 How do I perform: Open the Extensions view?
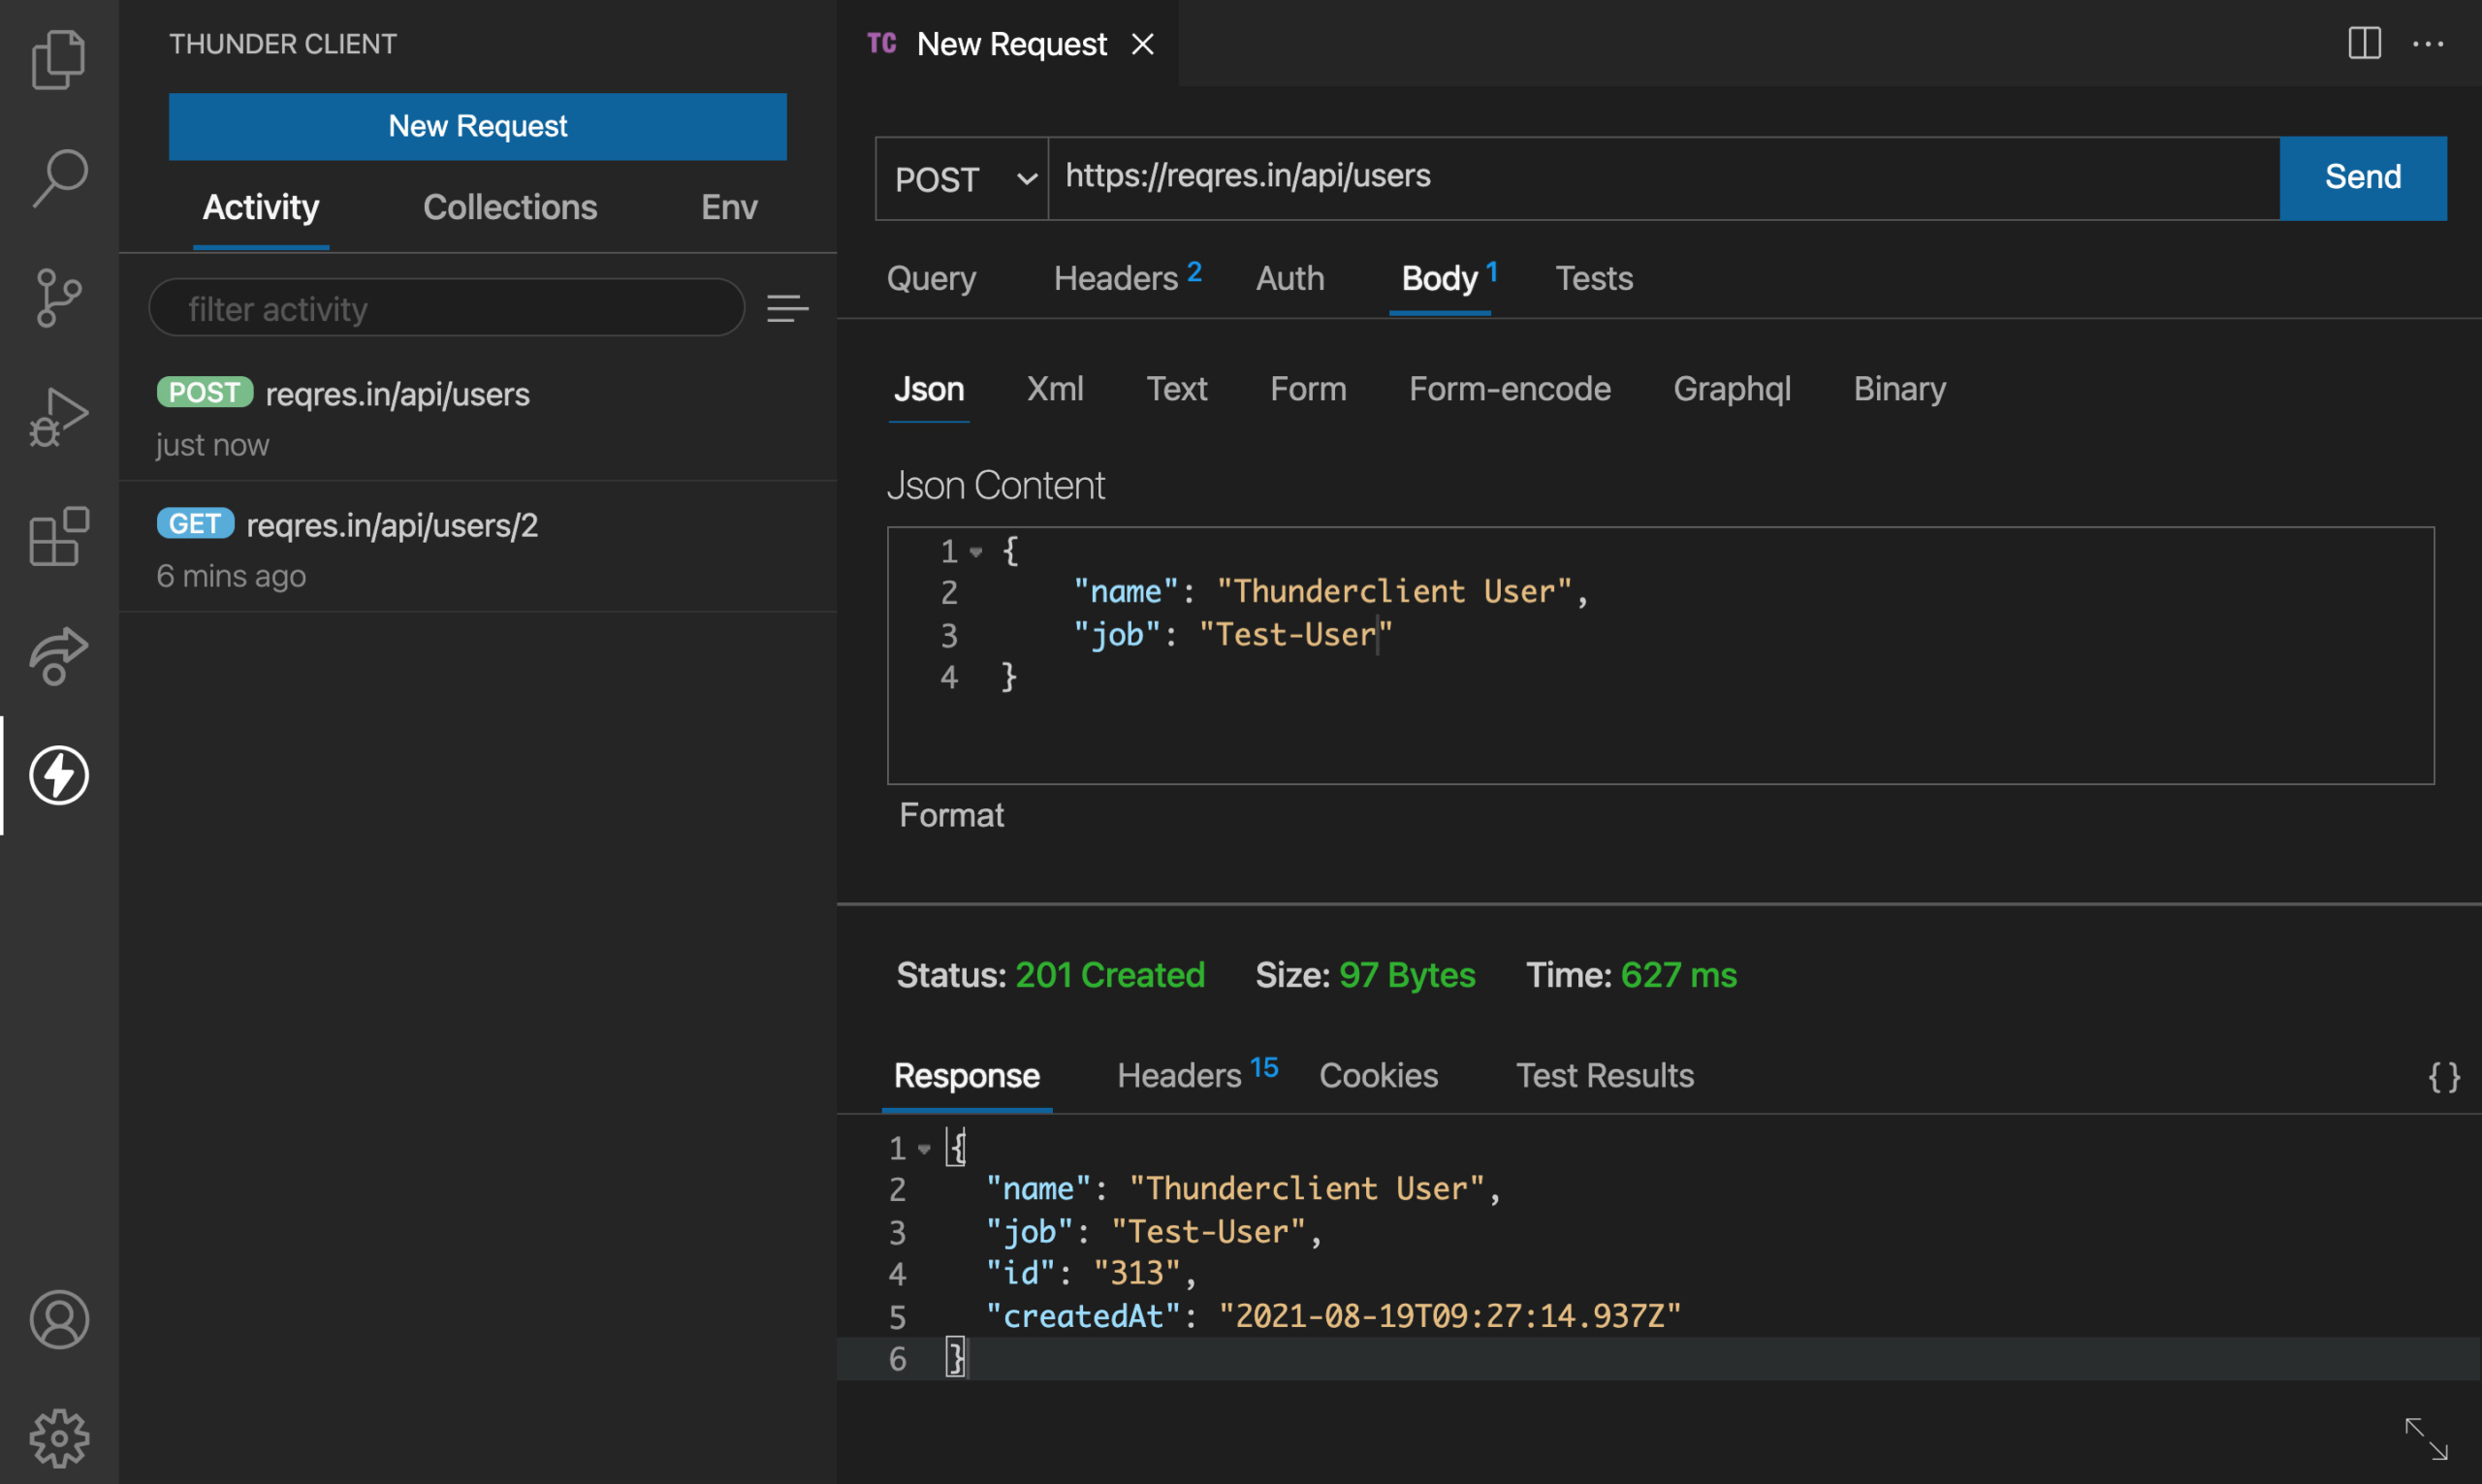57,537
